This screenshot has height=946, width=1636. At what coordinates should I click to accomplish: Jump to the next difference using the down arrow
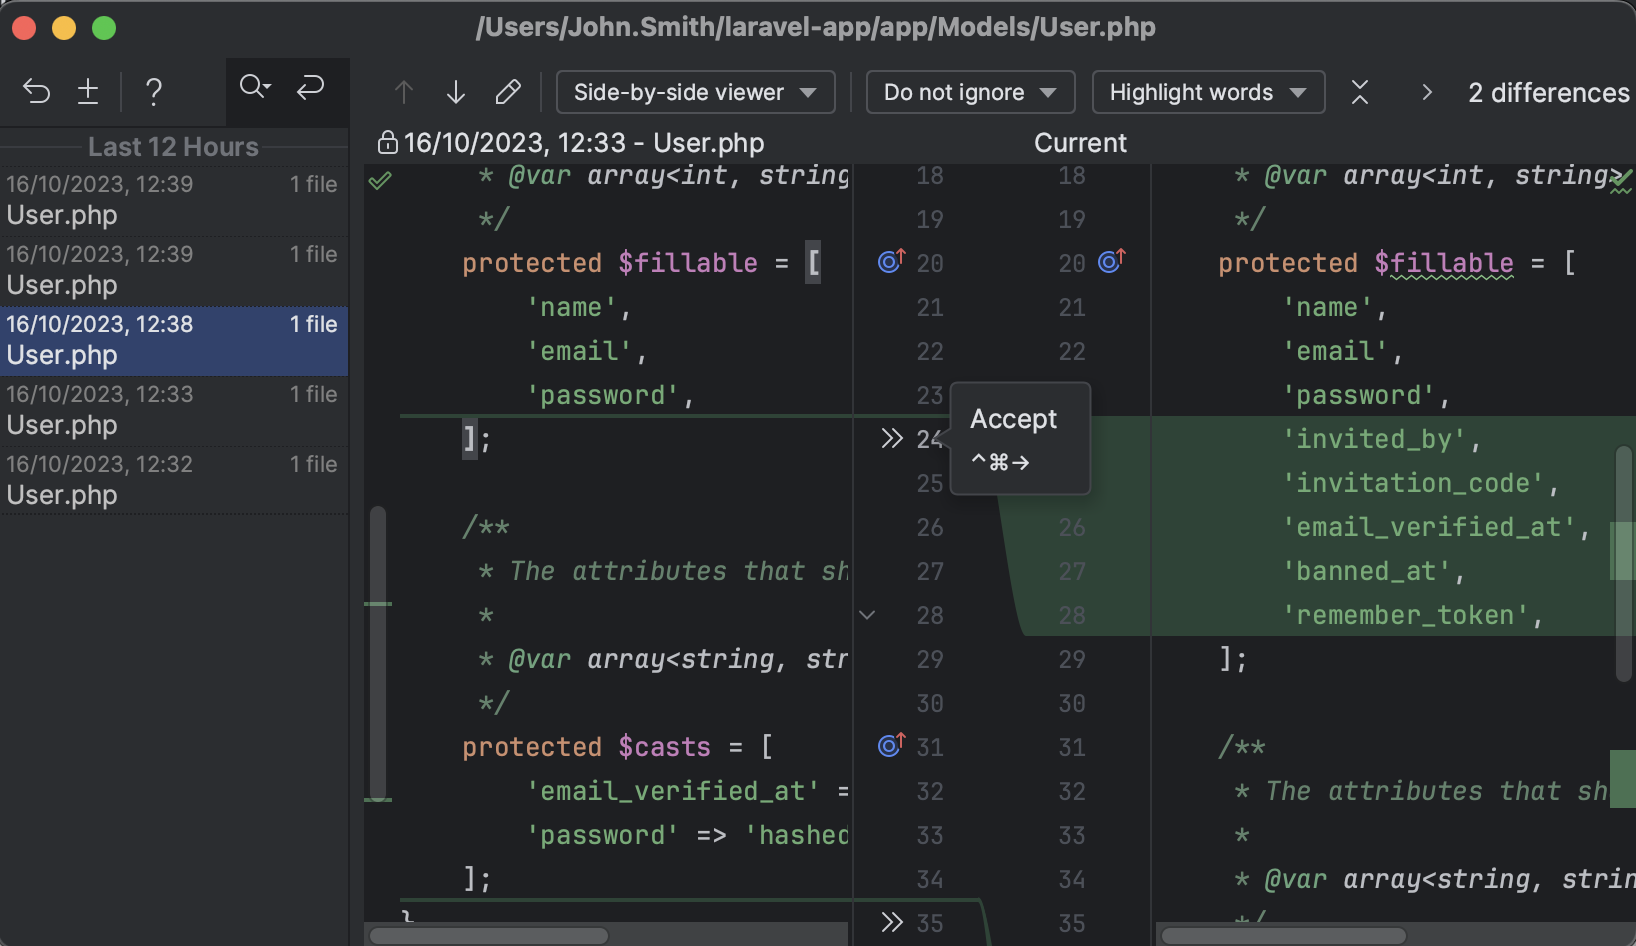(455, 91)
